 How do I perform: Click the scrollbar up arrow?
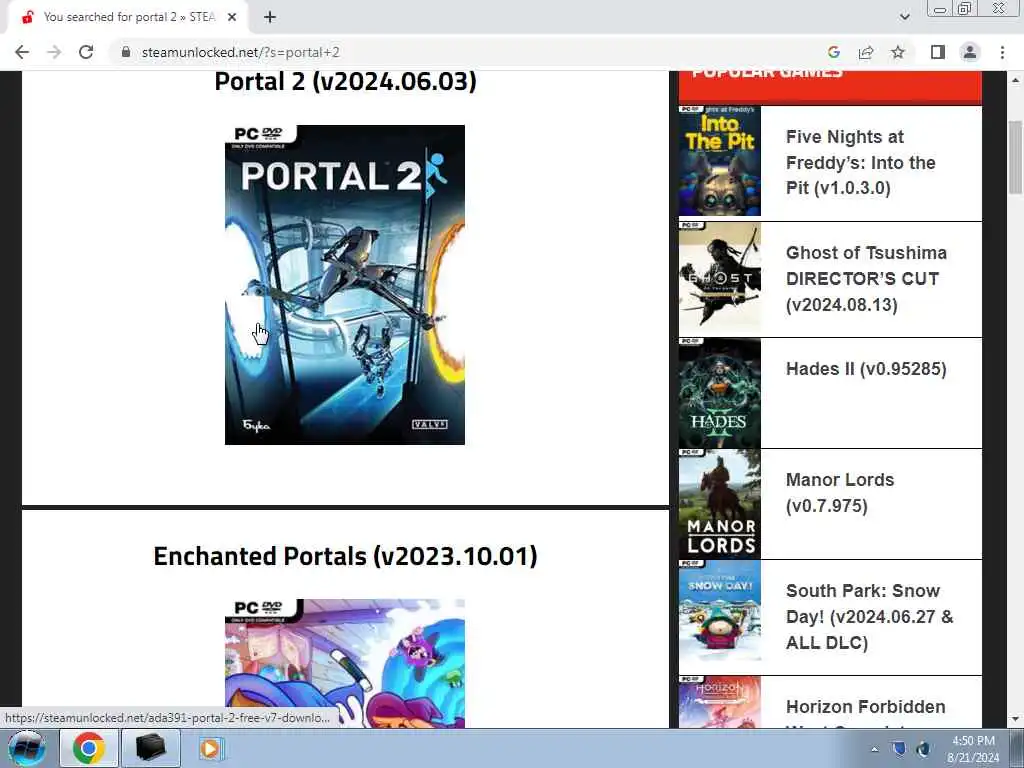(x=1015, y=80)
